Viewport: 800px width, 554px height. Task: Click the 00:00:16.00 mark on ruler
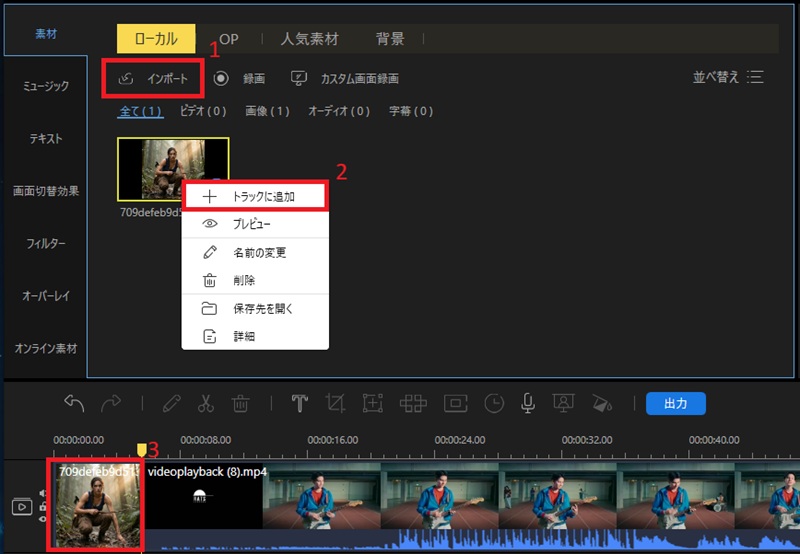pyautogui.click(x=333, y=440)
